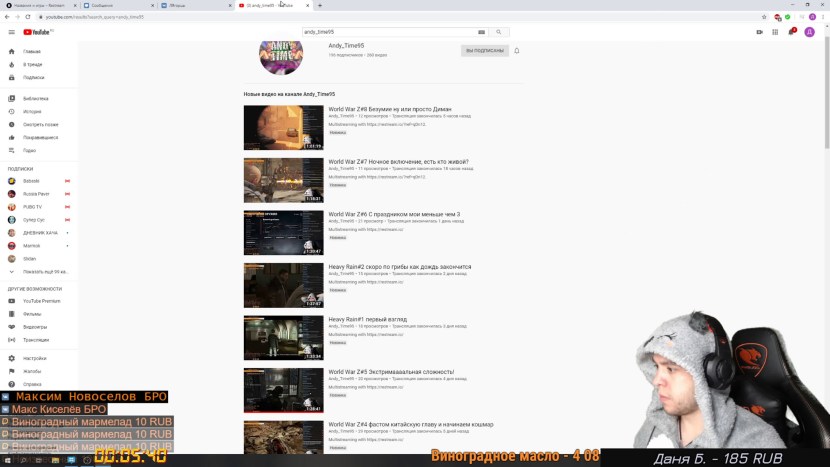Click the World War Z#7 video thumbnail
The width and height of the screenshot is (830, 467).
283,180
